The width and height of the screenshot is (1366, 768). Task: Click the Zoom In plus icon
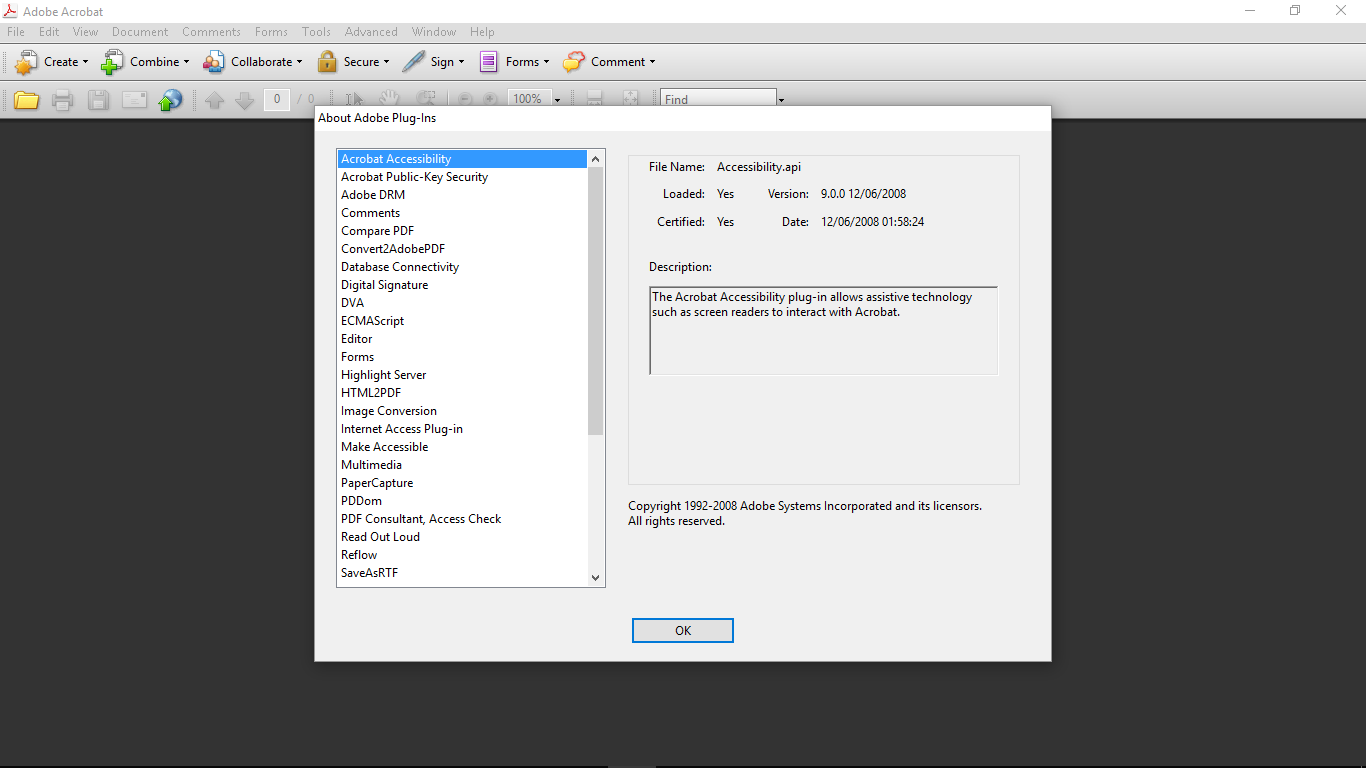(490, 99)
